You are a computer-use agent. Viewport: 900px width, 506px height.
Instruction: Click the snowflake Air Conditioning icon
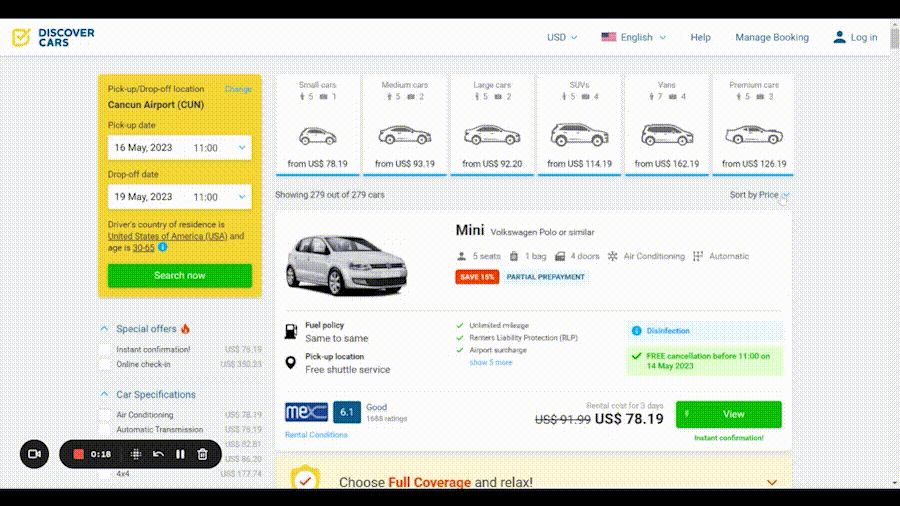(612, 256)
